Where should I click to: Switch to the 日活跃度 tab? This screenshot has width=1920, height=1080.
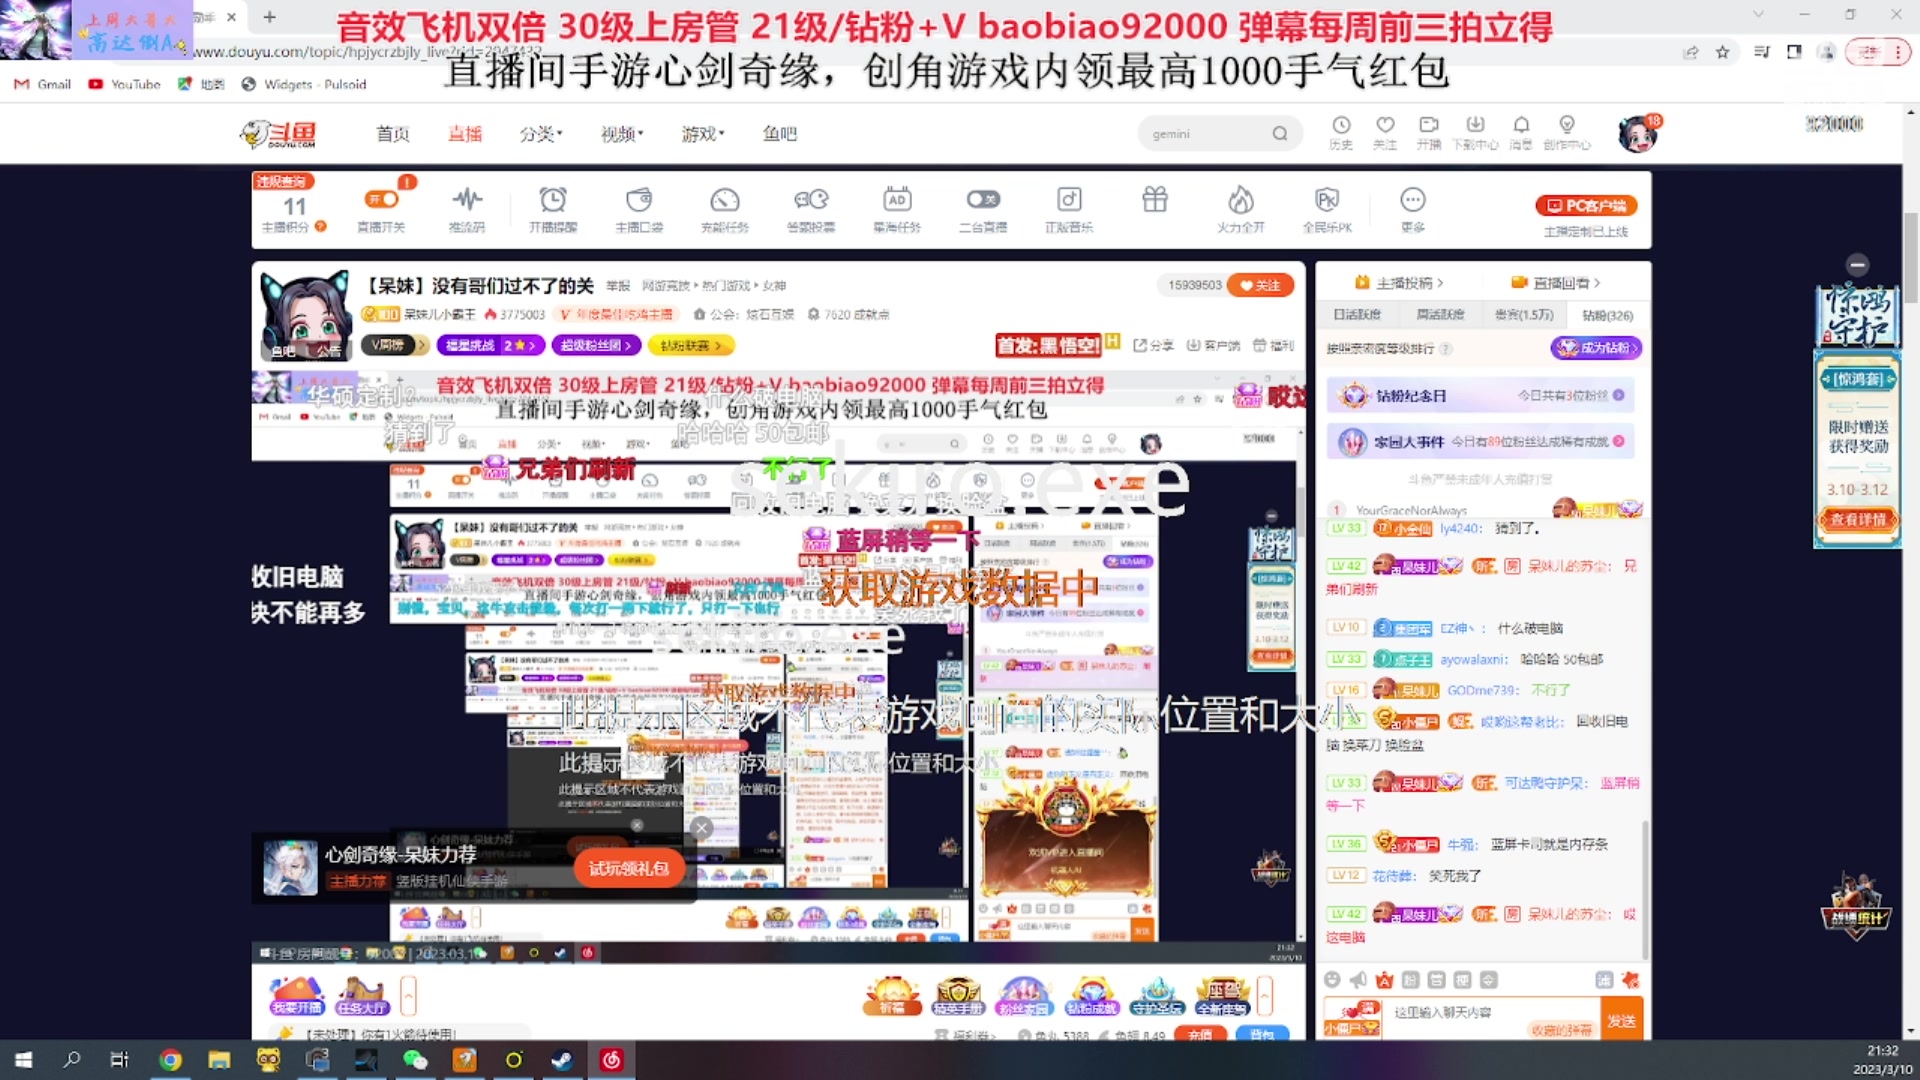pyautogui.click(x=1357, y=314)
